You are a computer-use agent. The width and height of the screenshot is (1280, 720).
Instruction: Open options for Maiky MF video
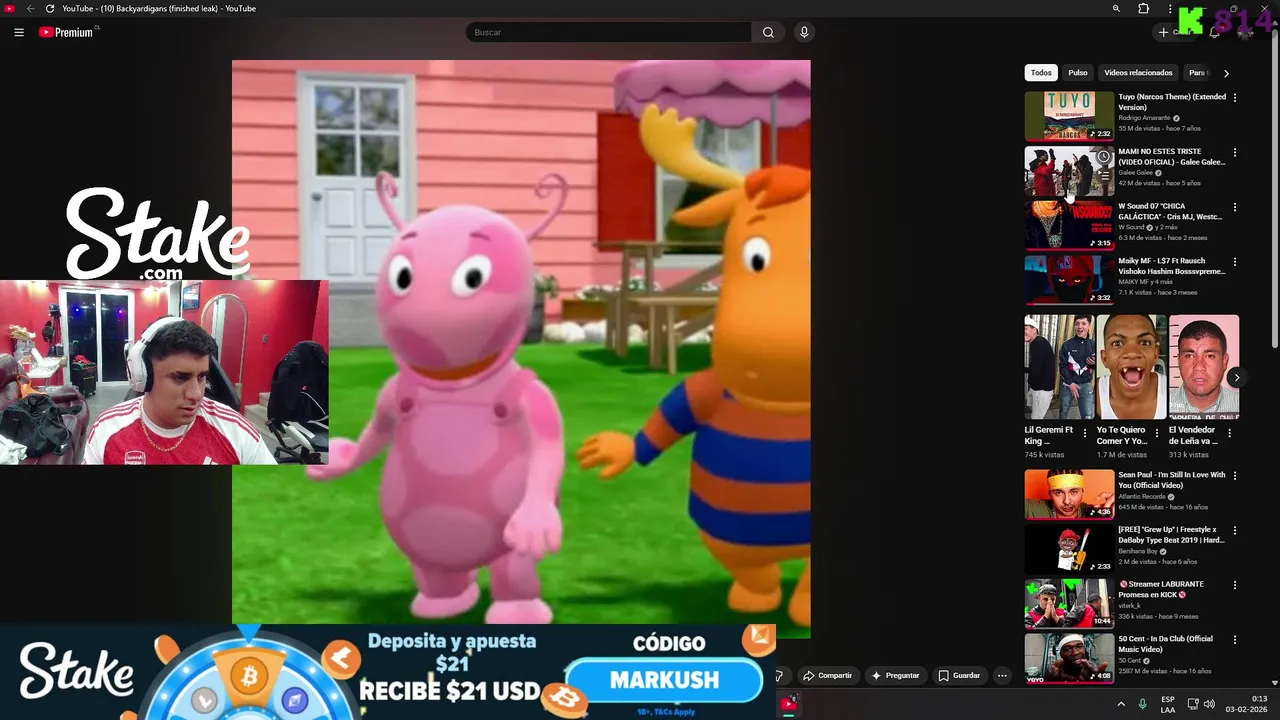pyautogui.click(x=1235, y=262)
